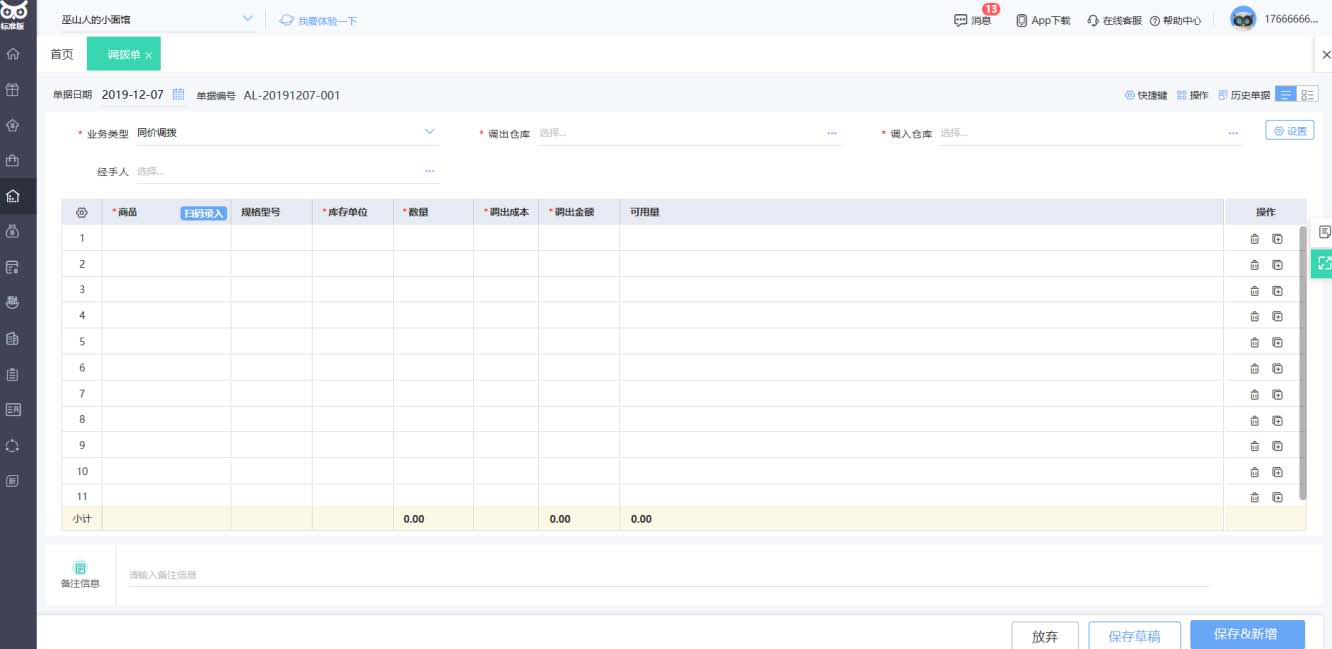Switch to the detailed card layout toggle
Screen dimensions: 1332x649
tap(1308, 95)
